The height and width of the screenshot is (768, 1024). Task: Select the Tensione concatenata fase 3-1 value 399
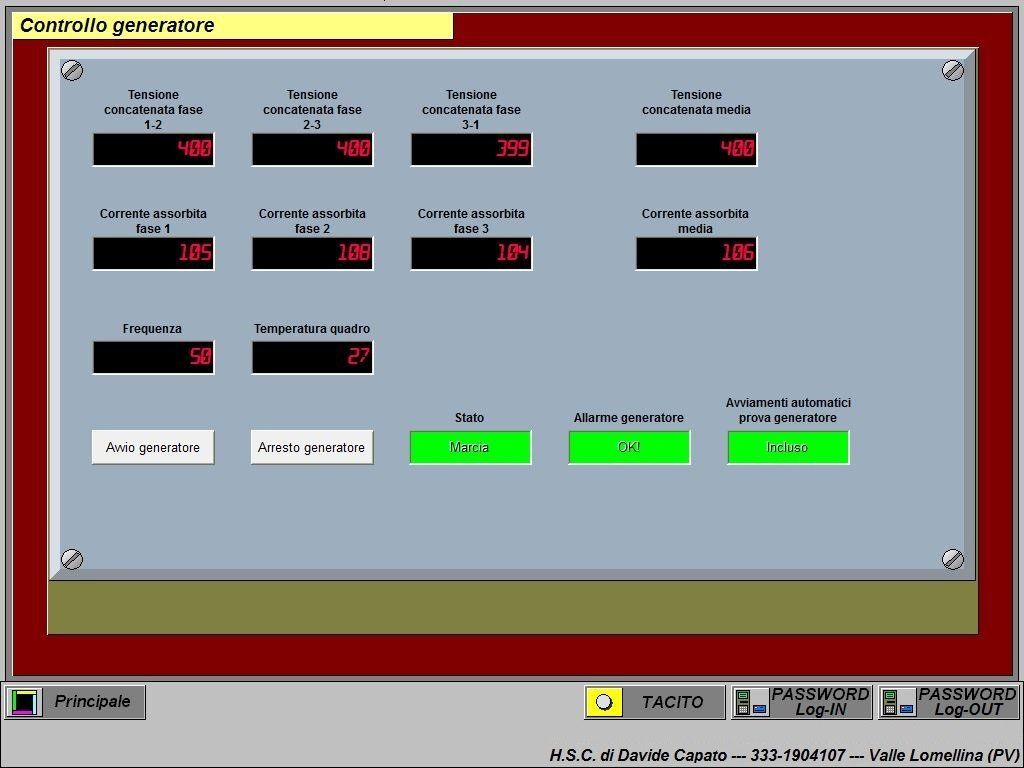pos(472,150)
